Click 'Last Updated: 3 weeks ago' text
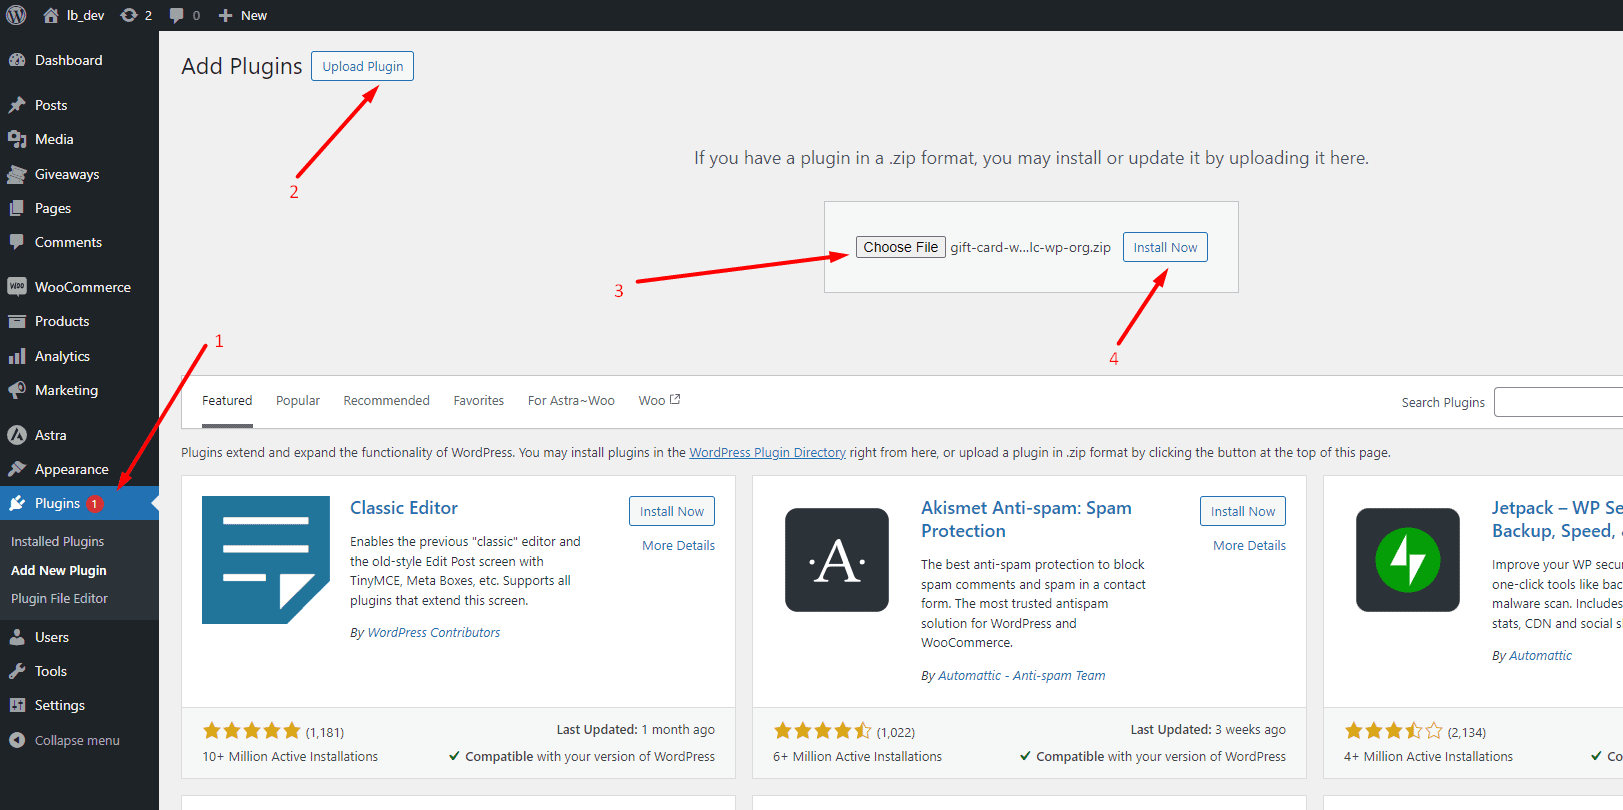The image size is (1623, 810). click(x=1208, y=730)
